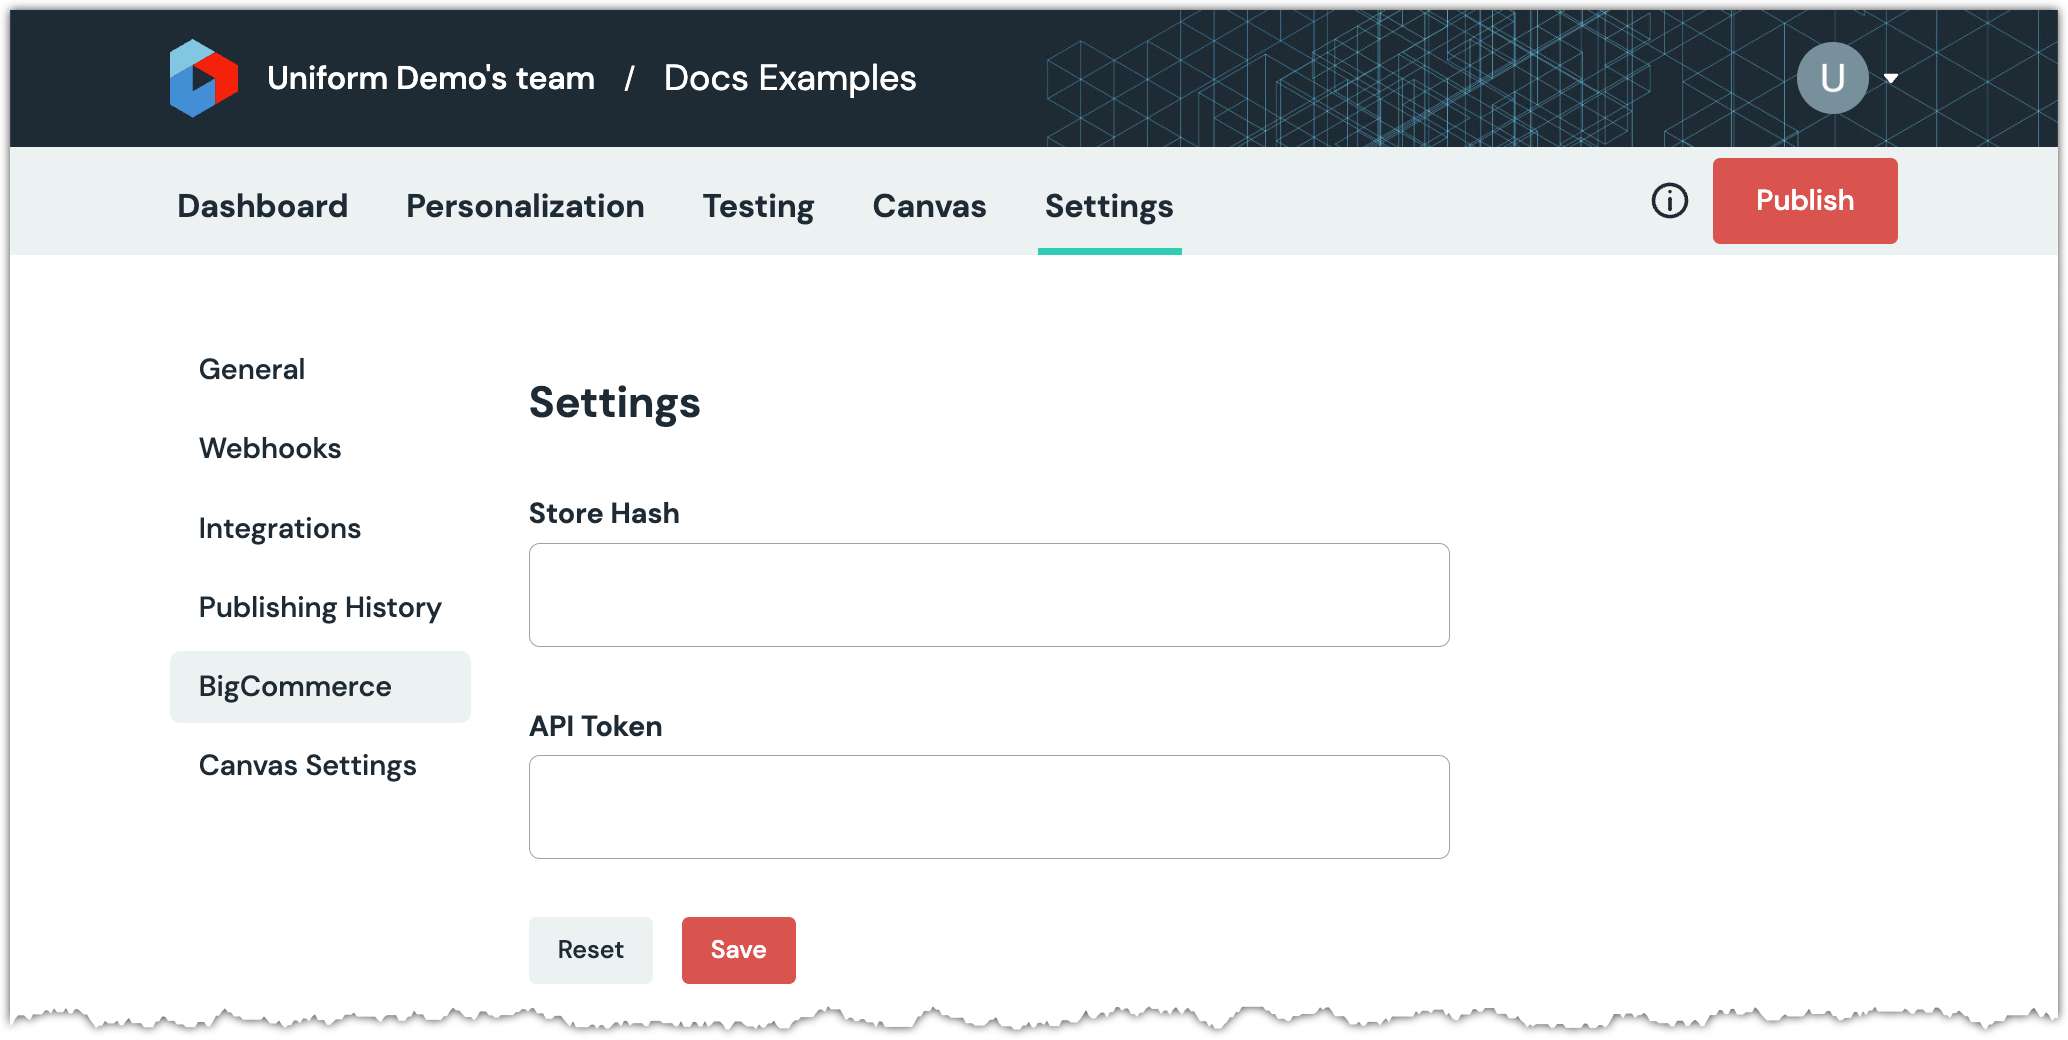Viewport: 2068px width, 1040px height.
Task: Select the Settings tab
Action: point(1109,206)
